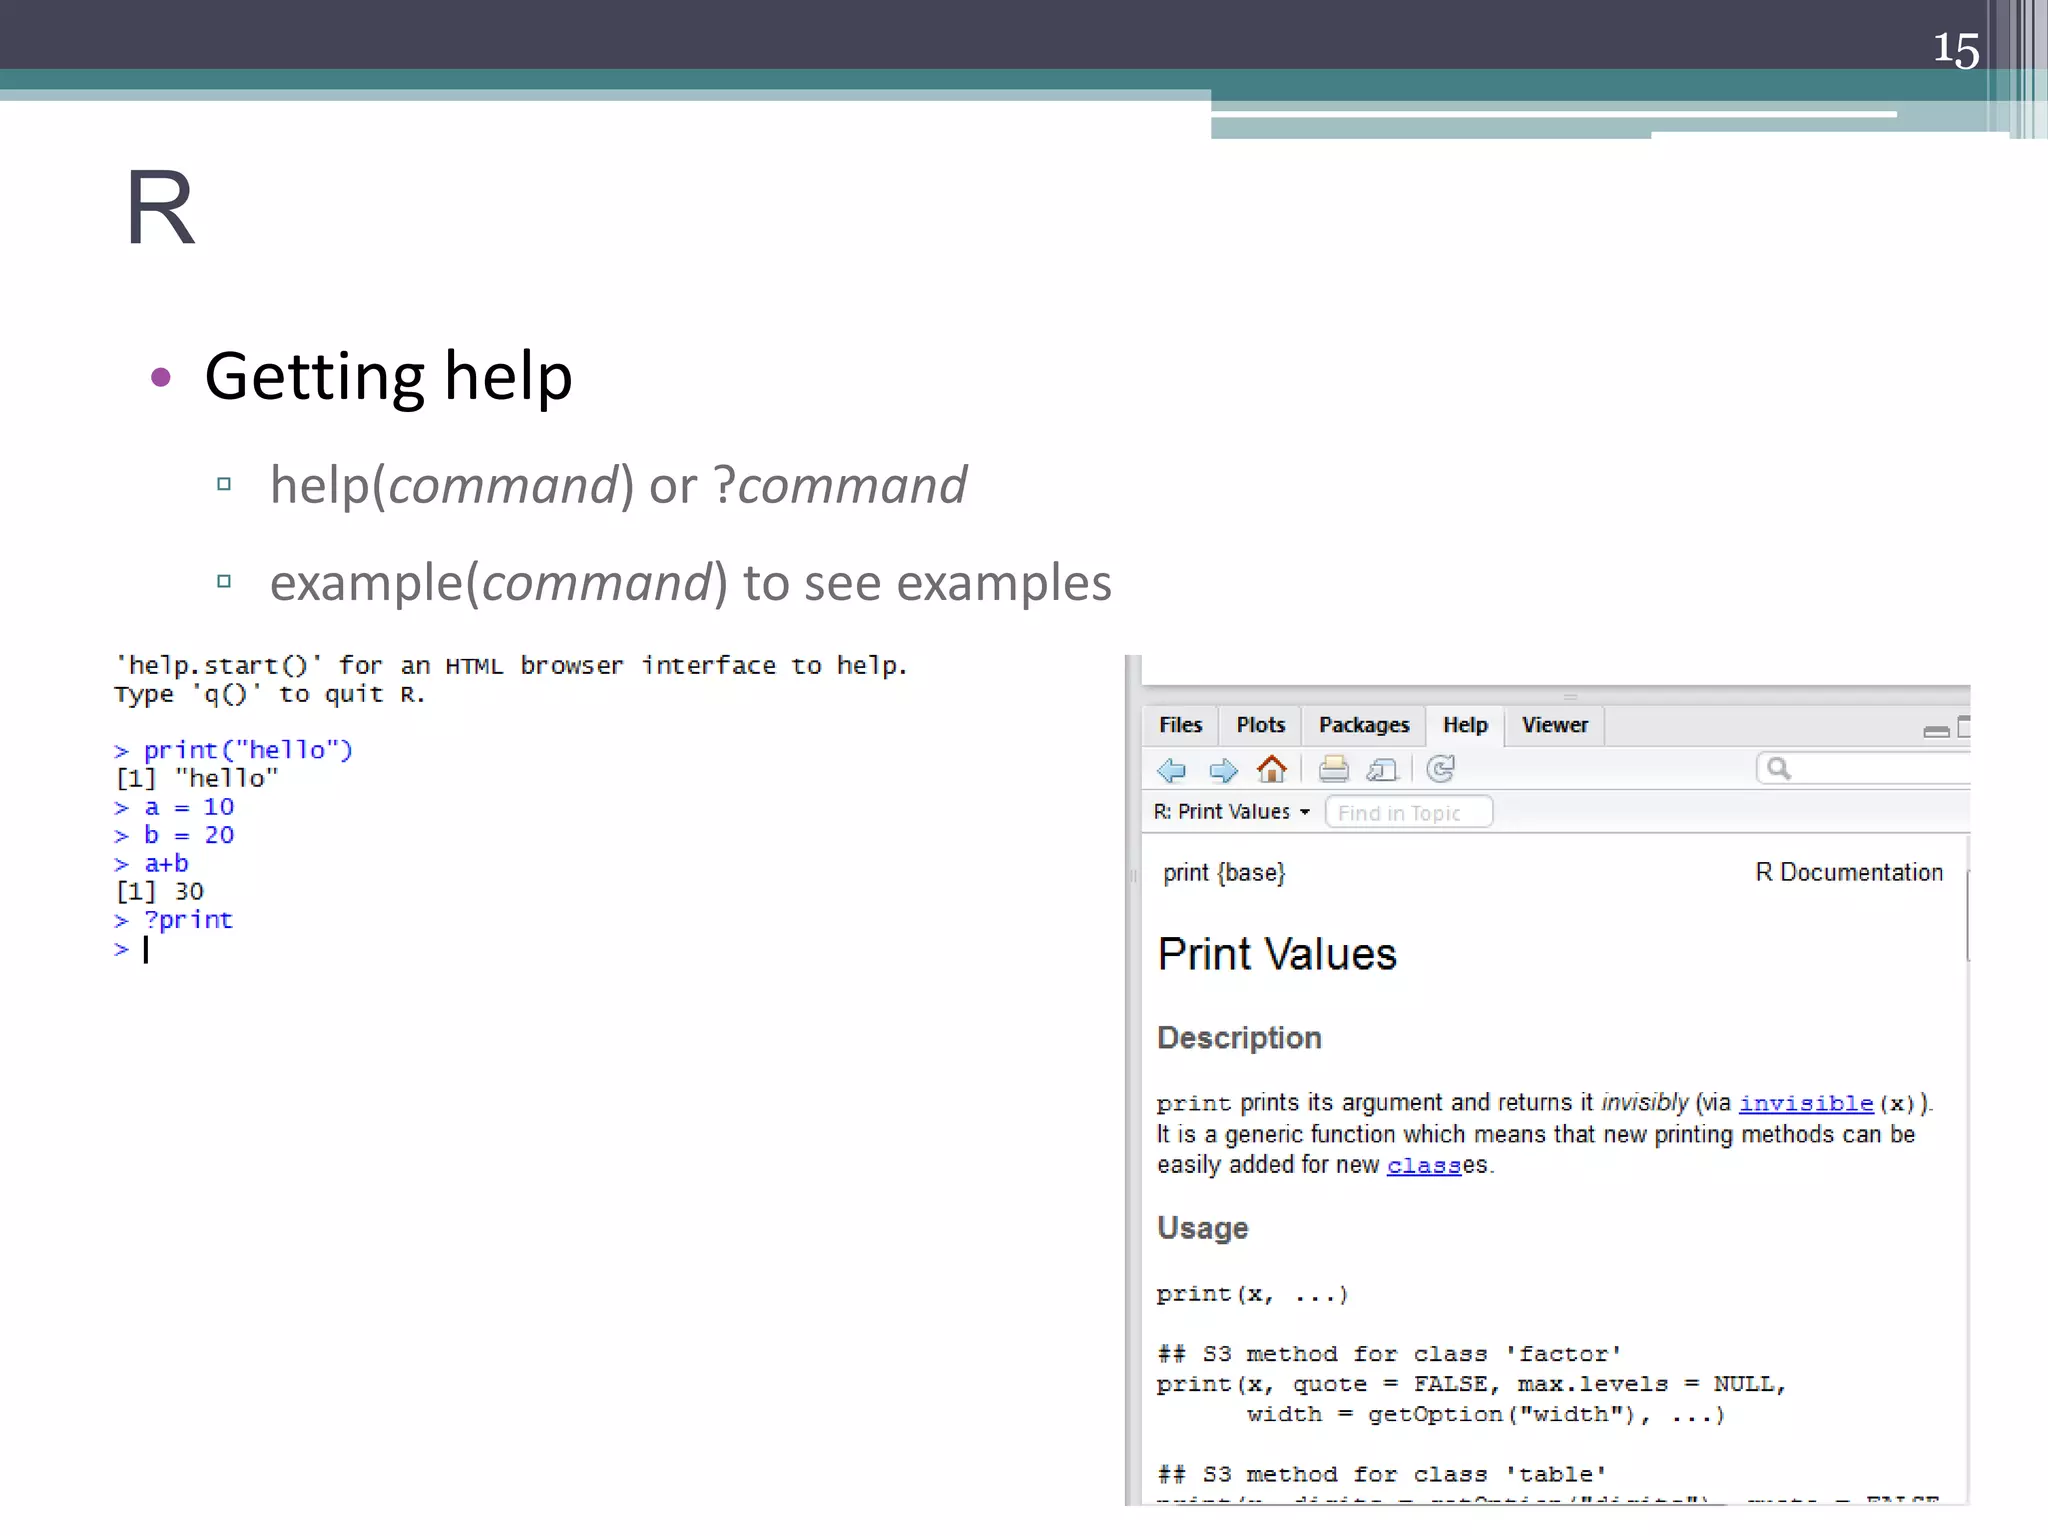The height and width of the screenshot is (1536, 2048).
Task: Focus the Find in Topic field
Action: [1409, 812]
